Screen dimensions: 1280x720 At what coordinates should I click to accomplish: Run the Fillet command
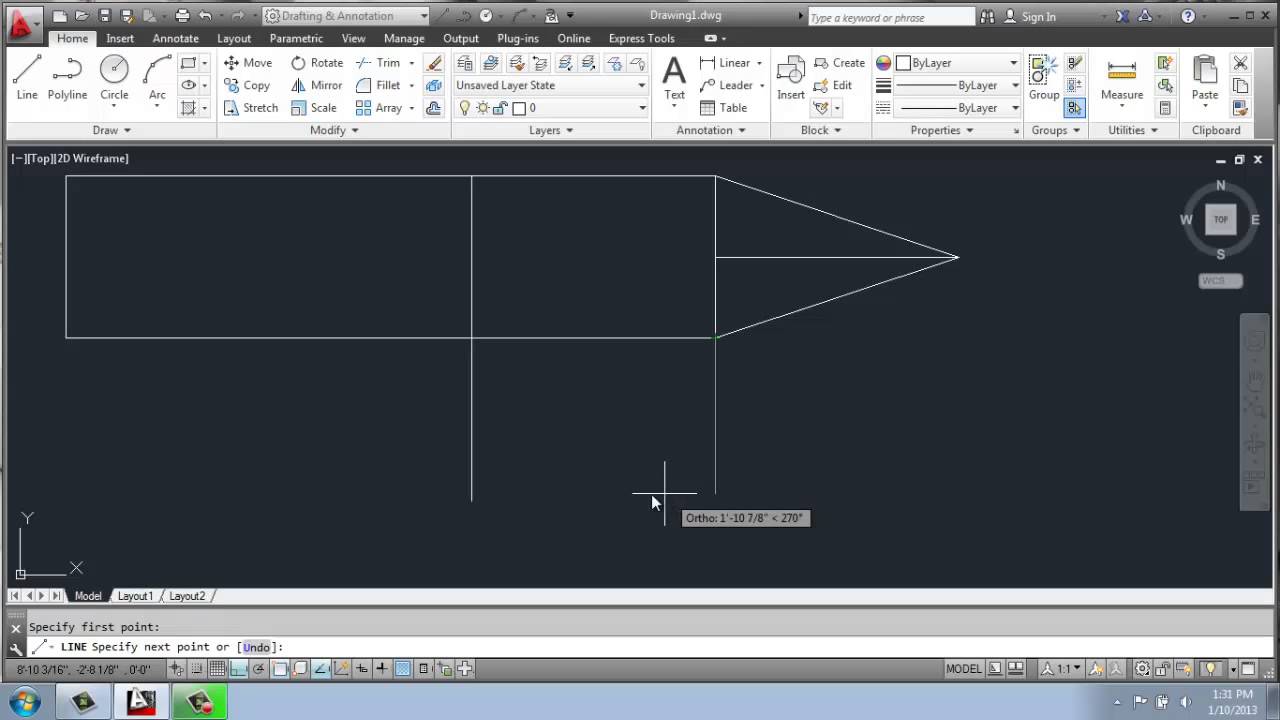point(378,85)
